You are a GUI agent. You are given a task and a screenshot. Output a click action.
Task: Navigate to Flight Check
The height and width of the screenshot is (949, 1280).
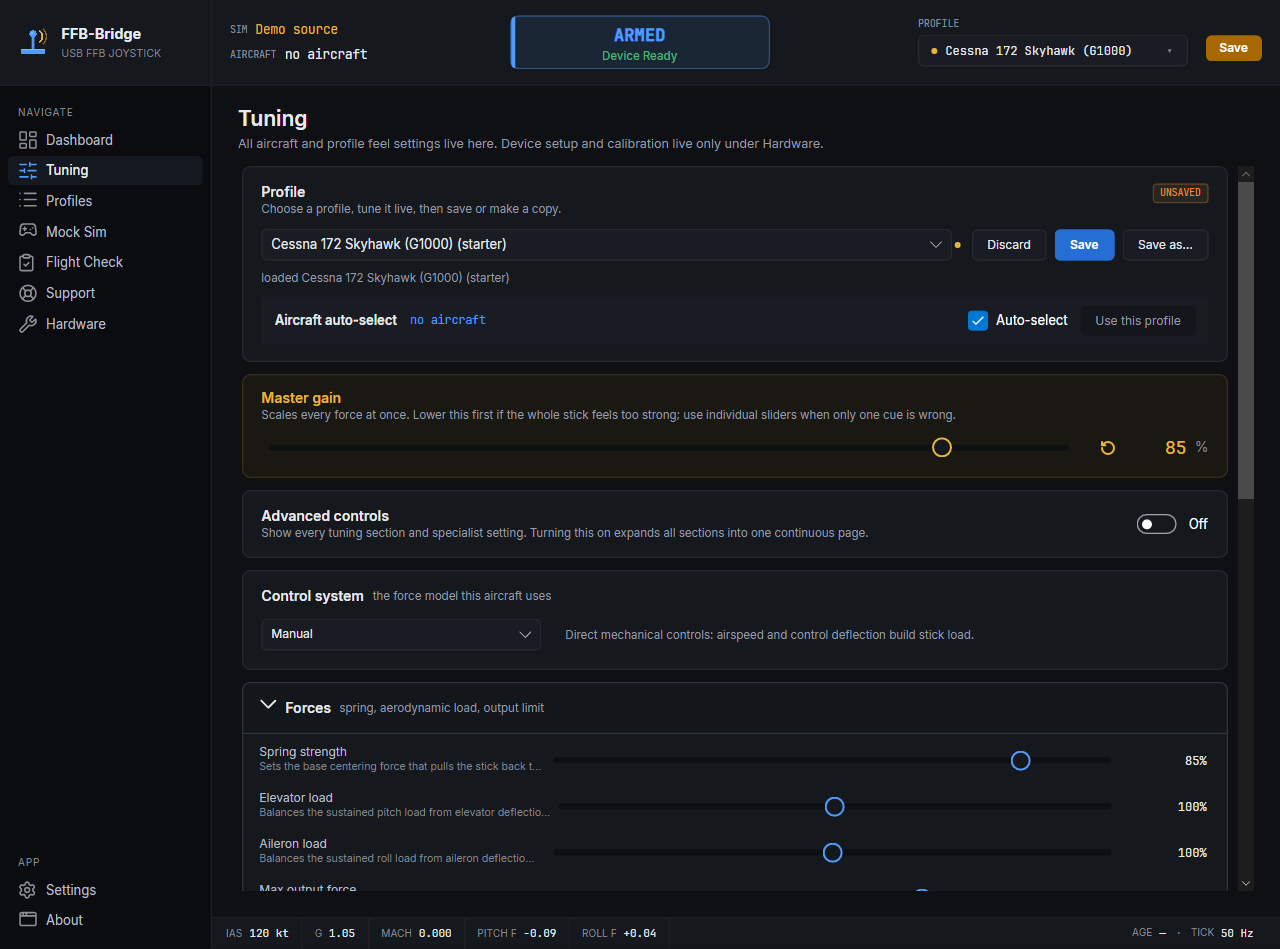(105, 262)
